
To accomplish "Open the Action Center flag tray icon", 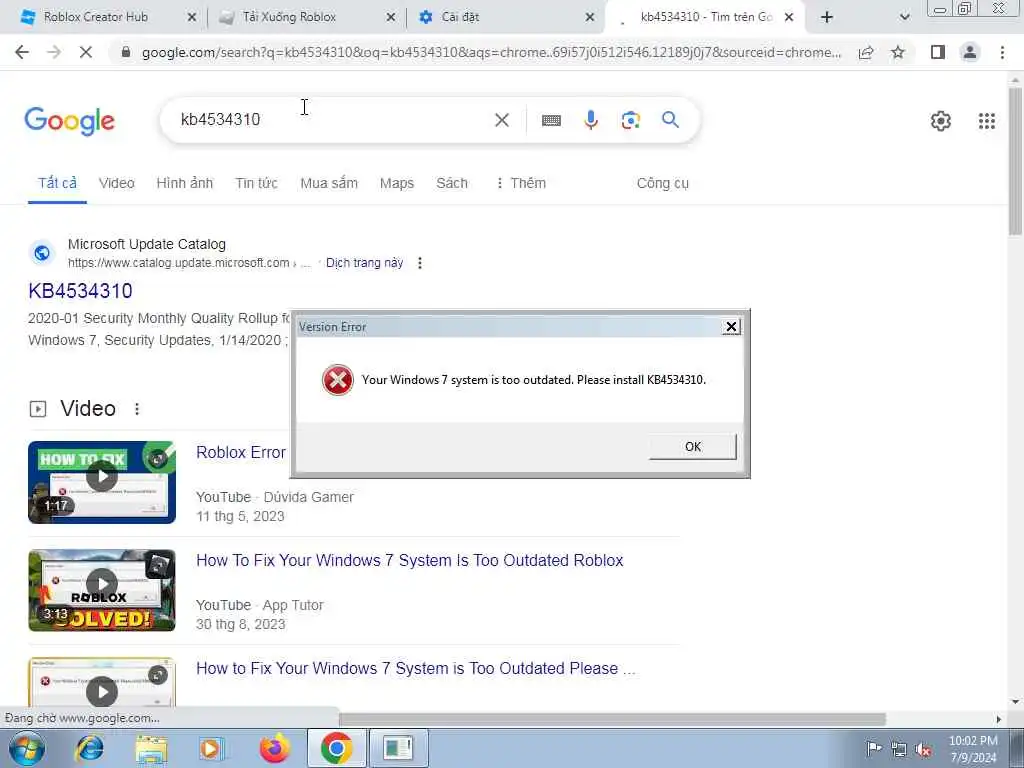I will click(x=873, y=748).
